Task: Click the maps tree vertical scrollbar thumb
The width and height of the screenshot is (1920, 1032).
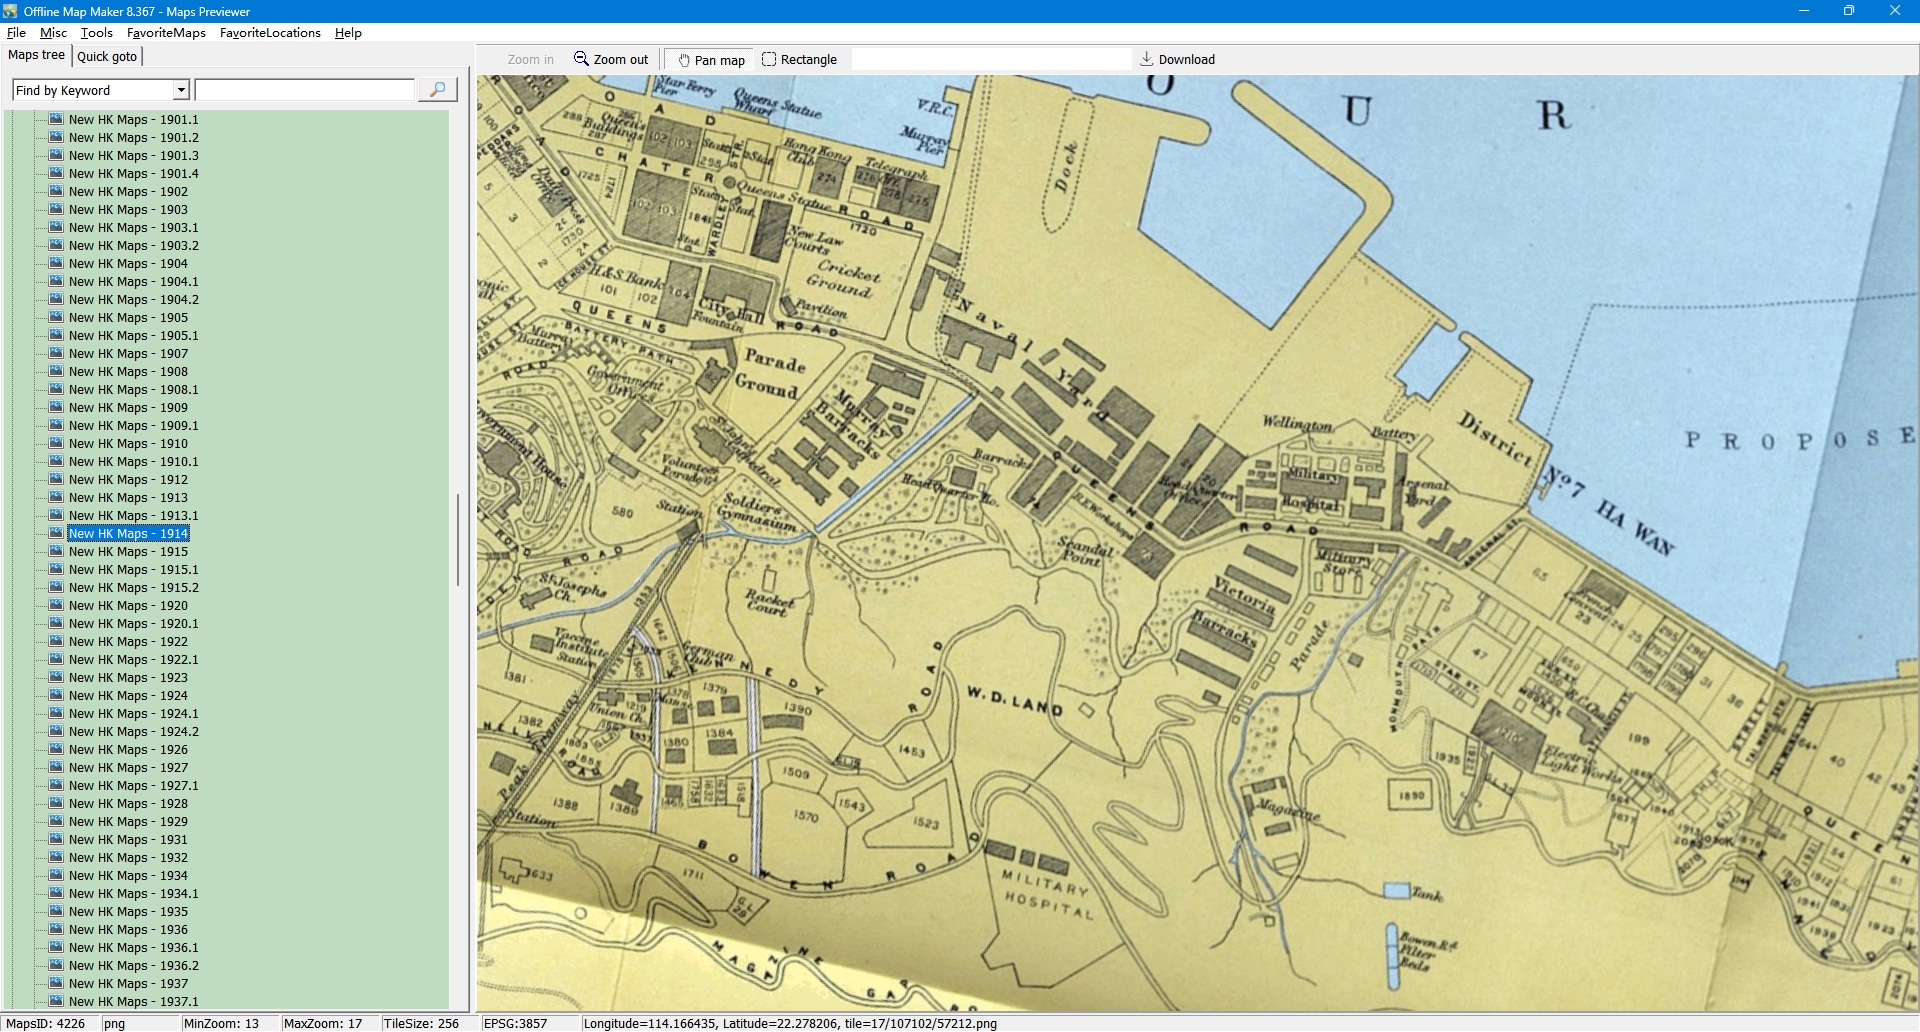Action: 458,540
